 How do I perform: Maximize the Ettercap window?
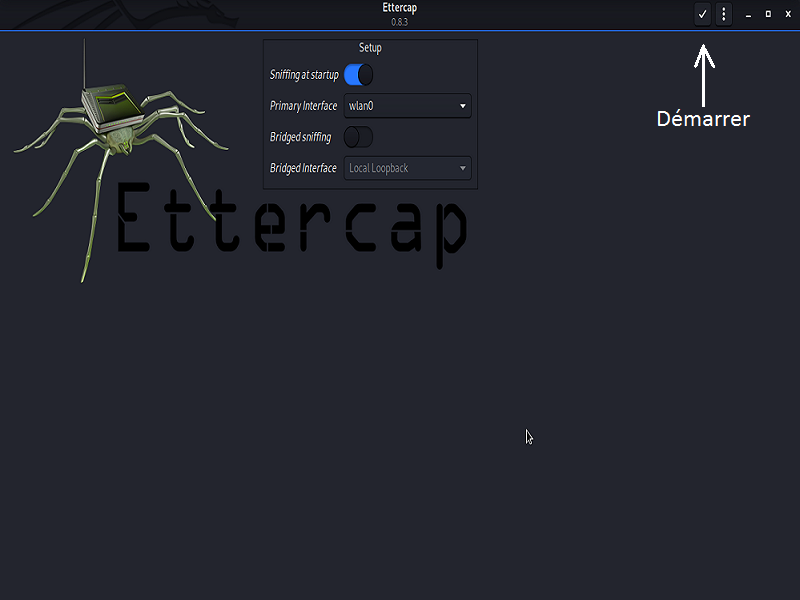(x=768, y=14)
